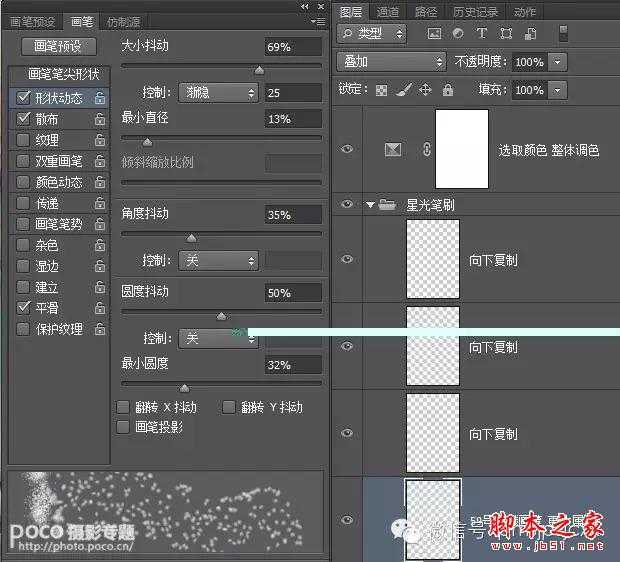Click the shape layer filter icon
Viewport: 620px width, 562px height.
[x=506, y=33]
